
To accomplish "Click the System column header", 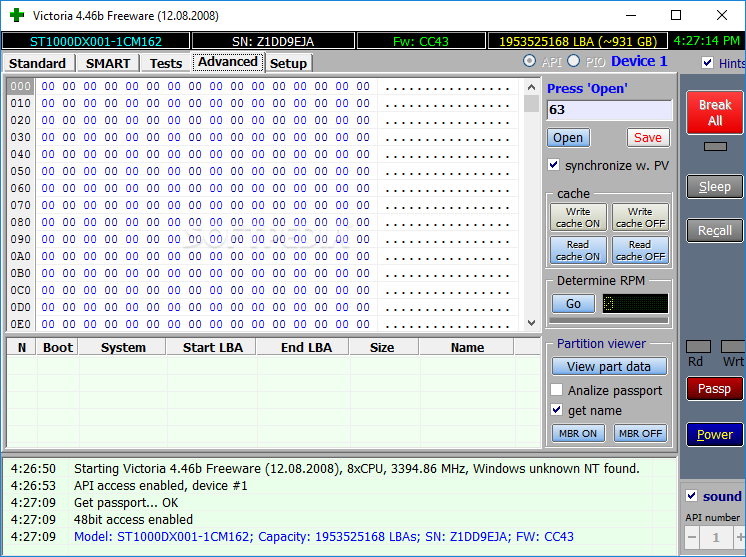I will (x=123, y=347).
